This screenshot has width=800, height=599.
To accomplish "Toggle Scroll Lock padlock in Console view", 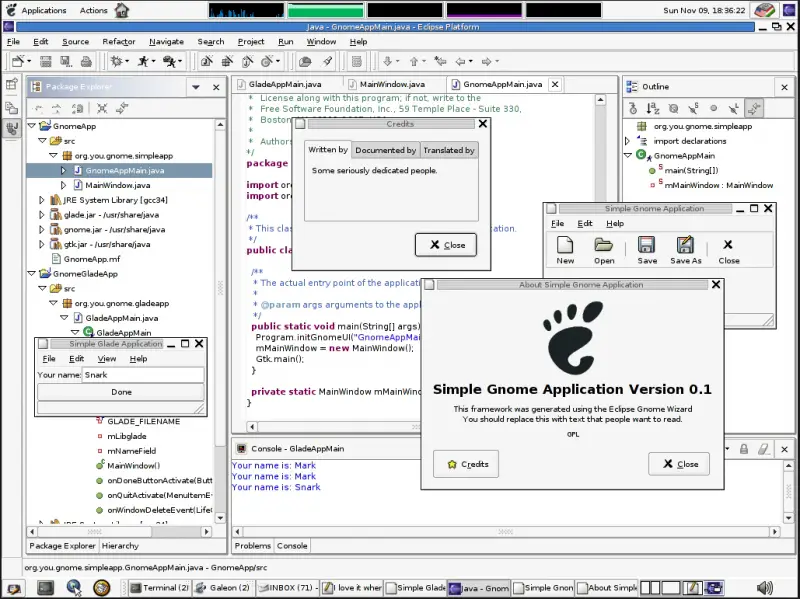I will coord(744,449).
